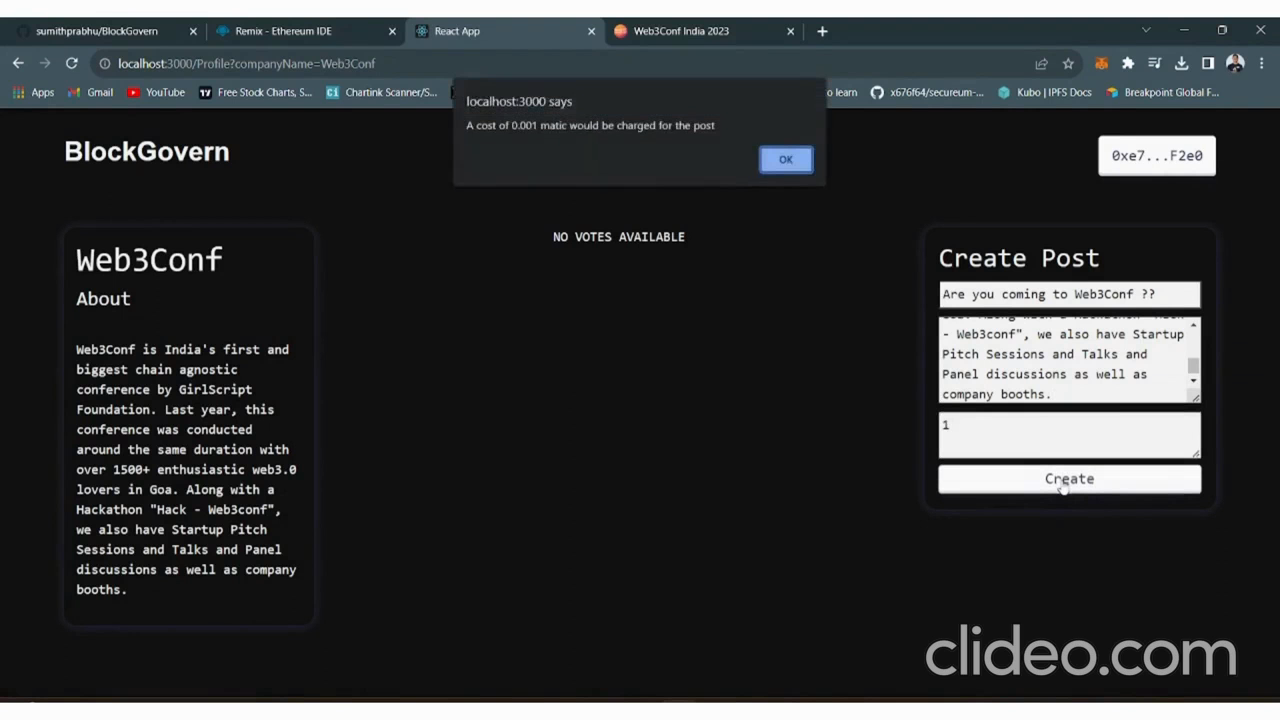View site information icon in address bar
1280x720 pixels.
[104, 63]
